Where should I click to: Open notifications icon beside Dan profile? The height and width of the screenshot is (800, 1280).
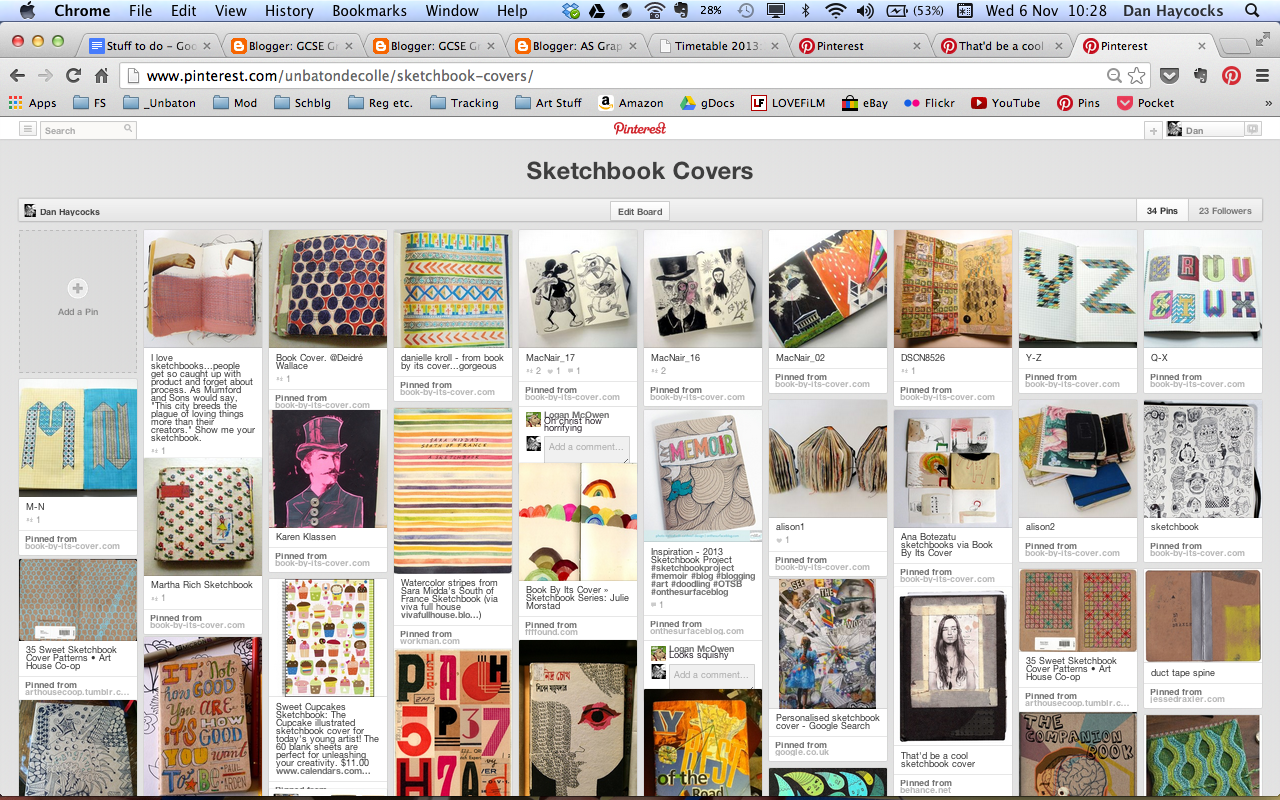(x=1253, y=130)
